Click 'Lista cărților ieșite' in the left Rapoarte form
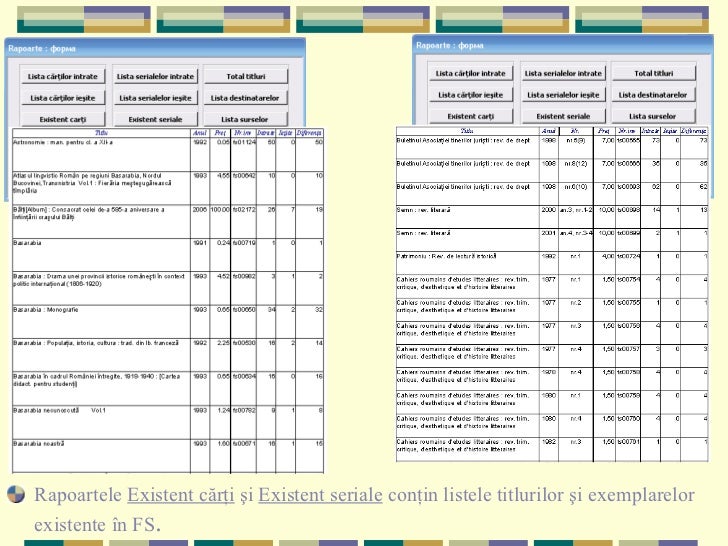The image size is (728, 546). click(x=63, y=98)
